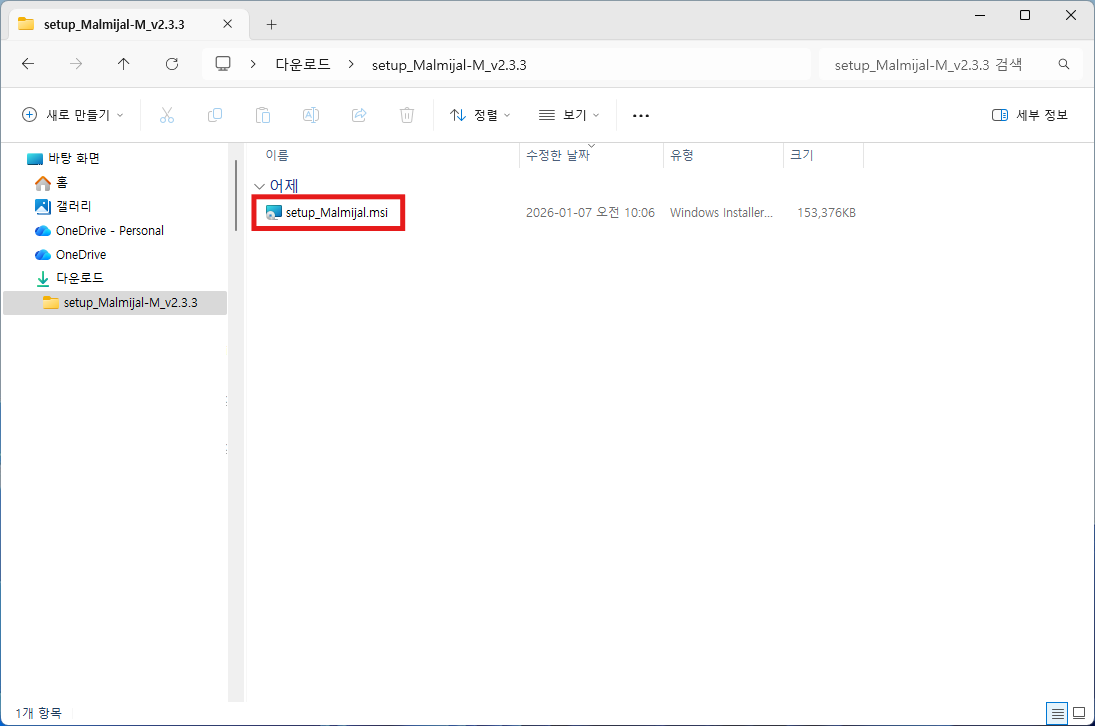Viewport: 1095px width, 726px height.
Task: Click the Copy icon in toolbar
Action: [x=215, y=115]
